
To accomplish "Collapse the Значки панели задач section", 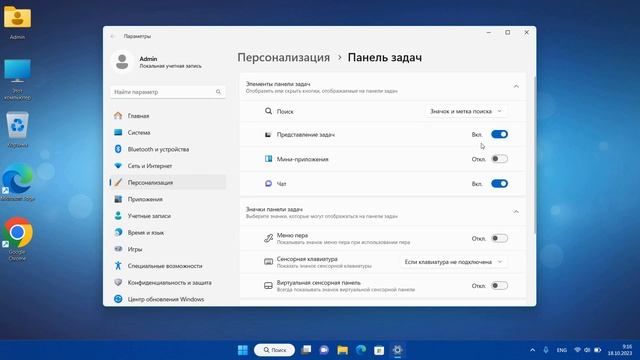I will 516,212.
